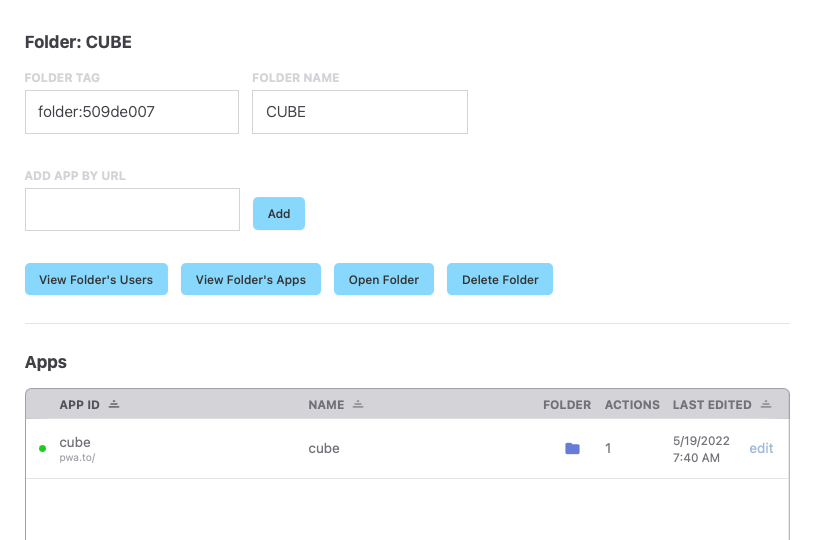Screen dimensions: 814x540
Task: Click the cube entry in NAME column
Action: pos(324,449)
